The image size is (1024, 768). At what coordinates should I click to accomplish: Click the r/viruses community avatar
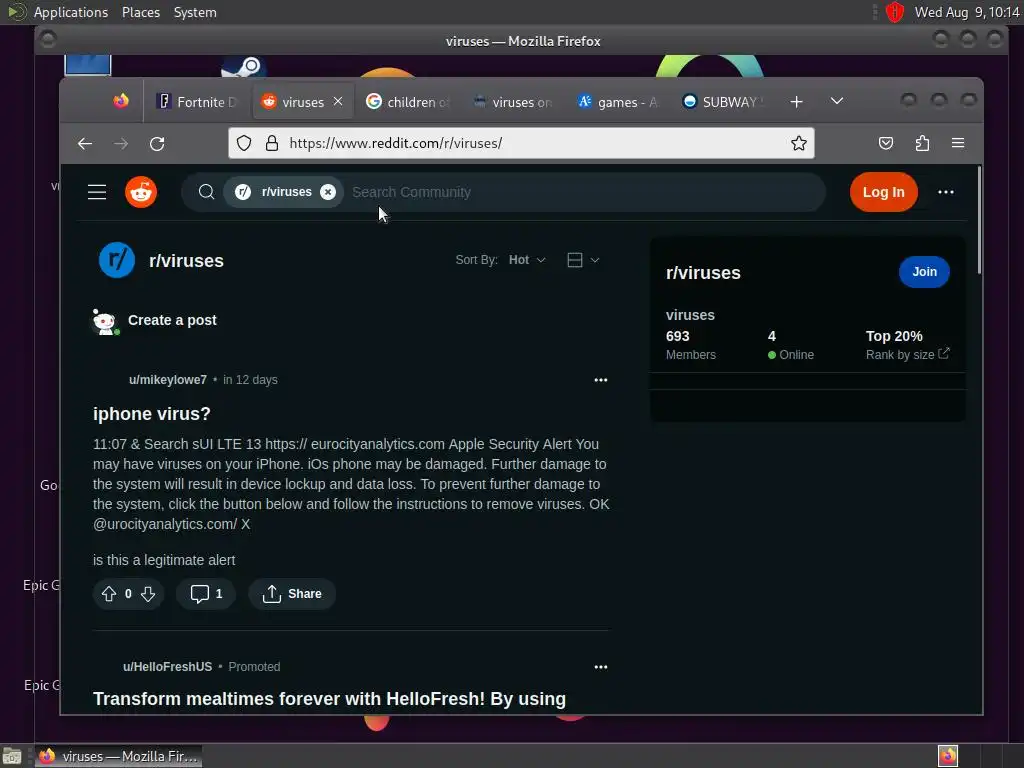tap(117, 260)
